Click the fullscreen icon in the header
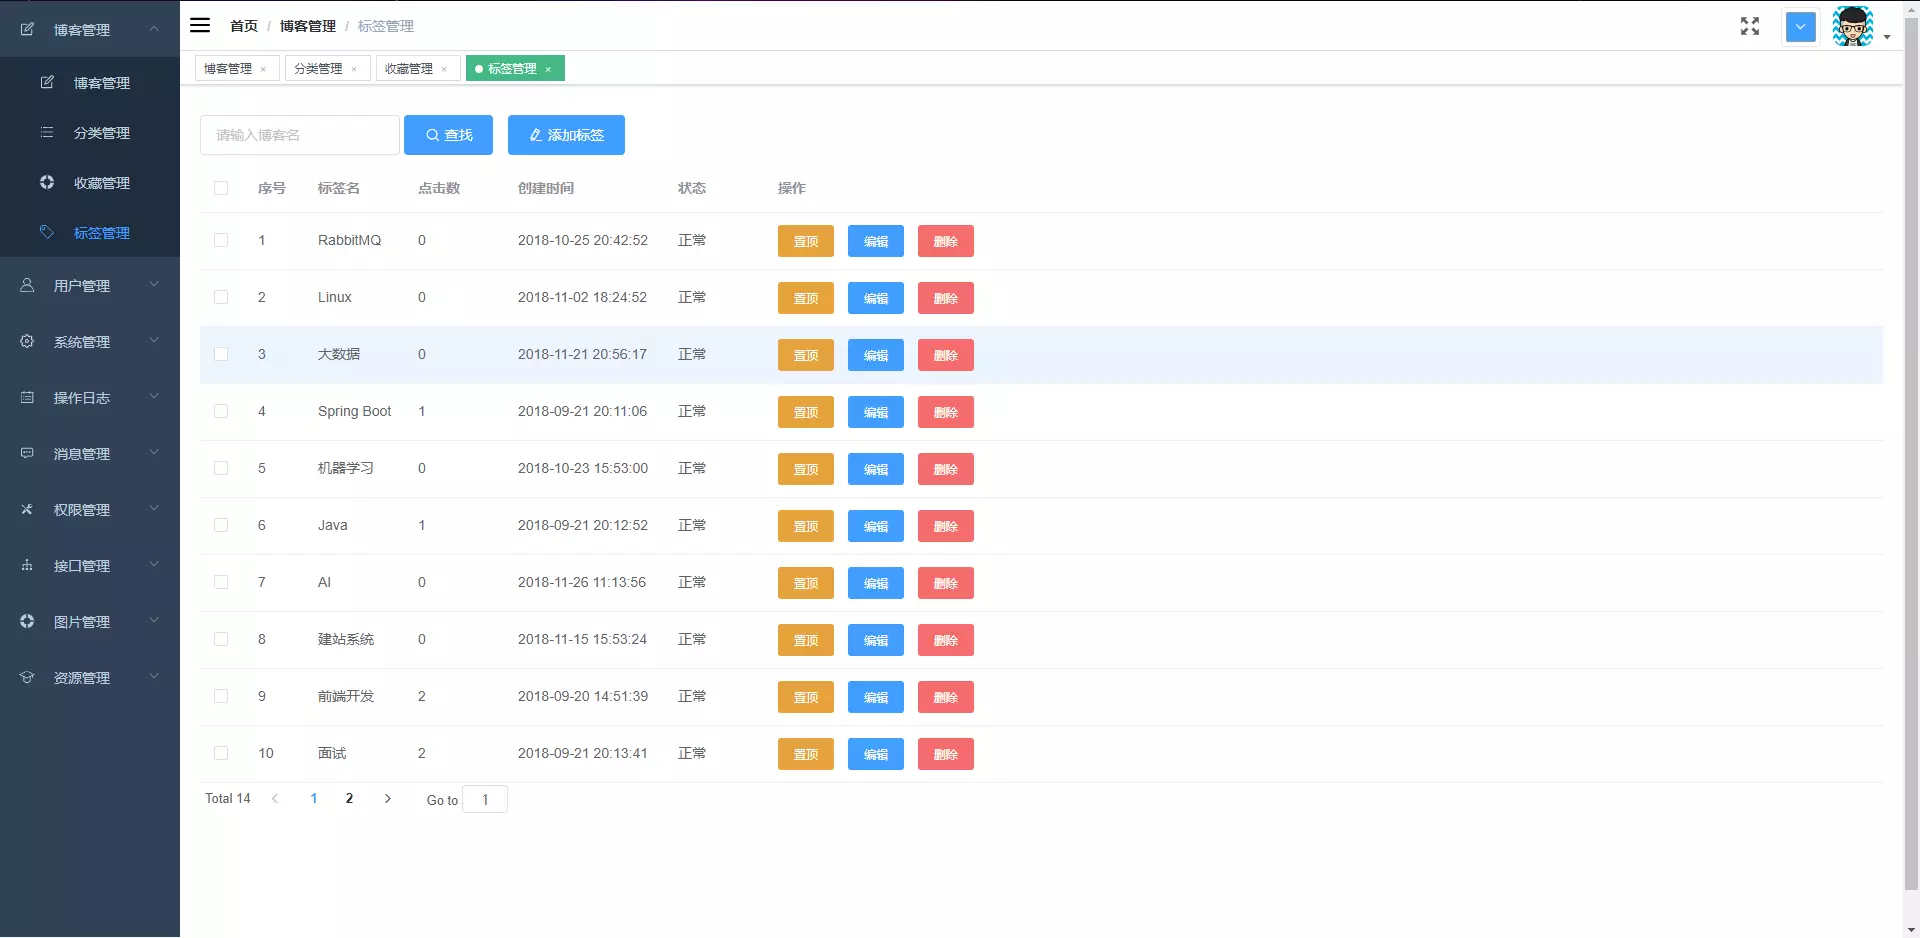 tap(1750, 26)
